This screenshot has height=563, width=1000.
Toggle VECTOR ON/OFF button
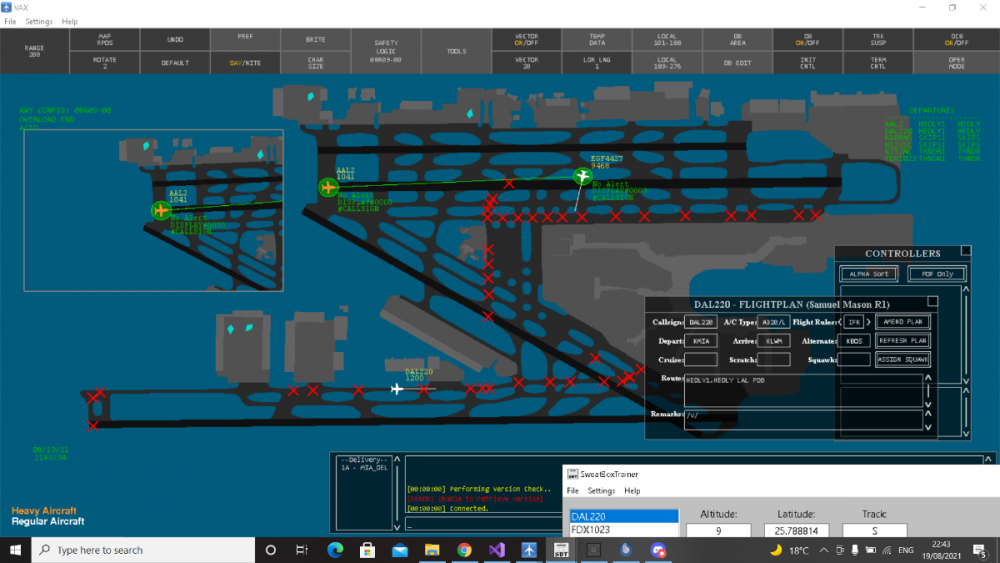pyautogui.click(x=526, y=40)
